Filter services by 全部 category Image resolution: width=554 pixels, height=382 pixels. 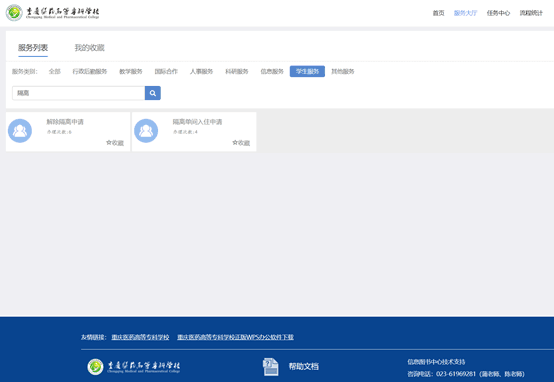pyautogui.click(x=54, y=71)
